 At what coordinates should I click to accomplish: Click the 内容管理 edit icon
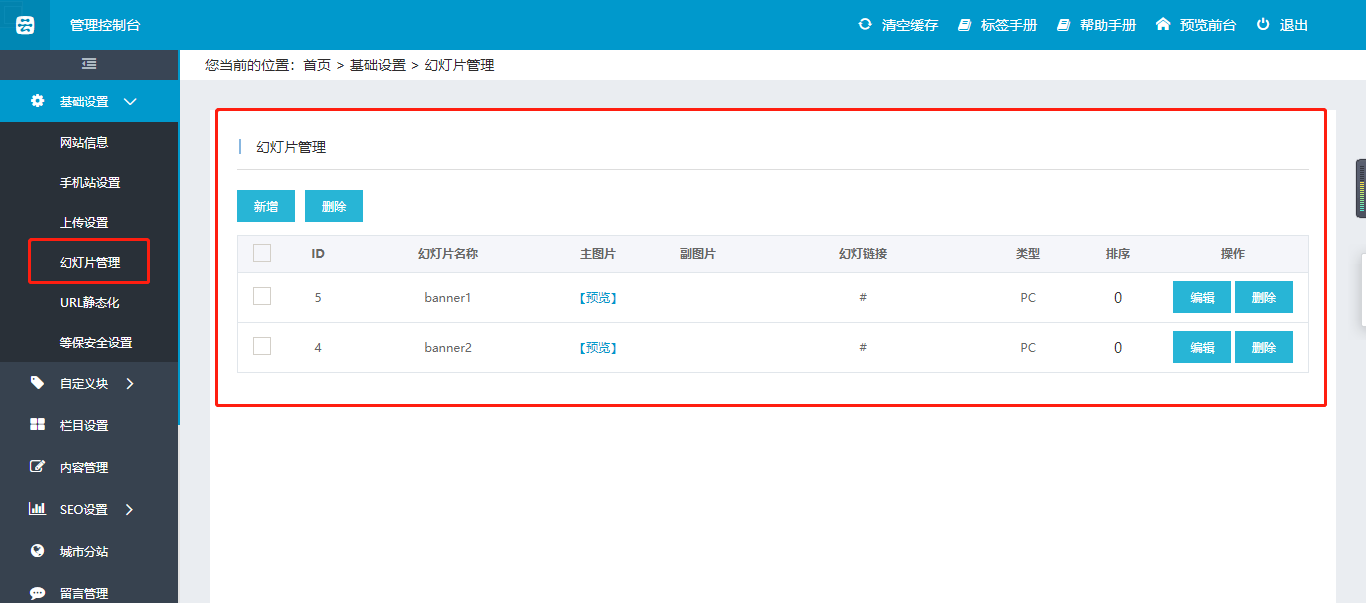coord(38,467)
